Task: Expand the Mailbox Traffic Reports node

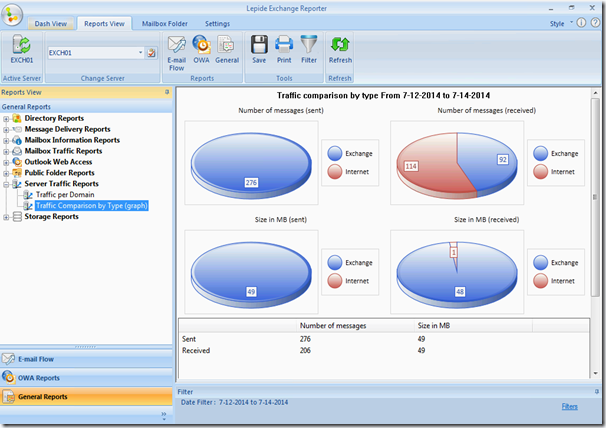Action: [x=6, y=152]
